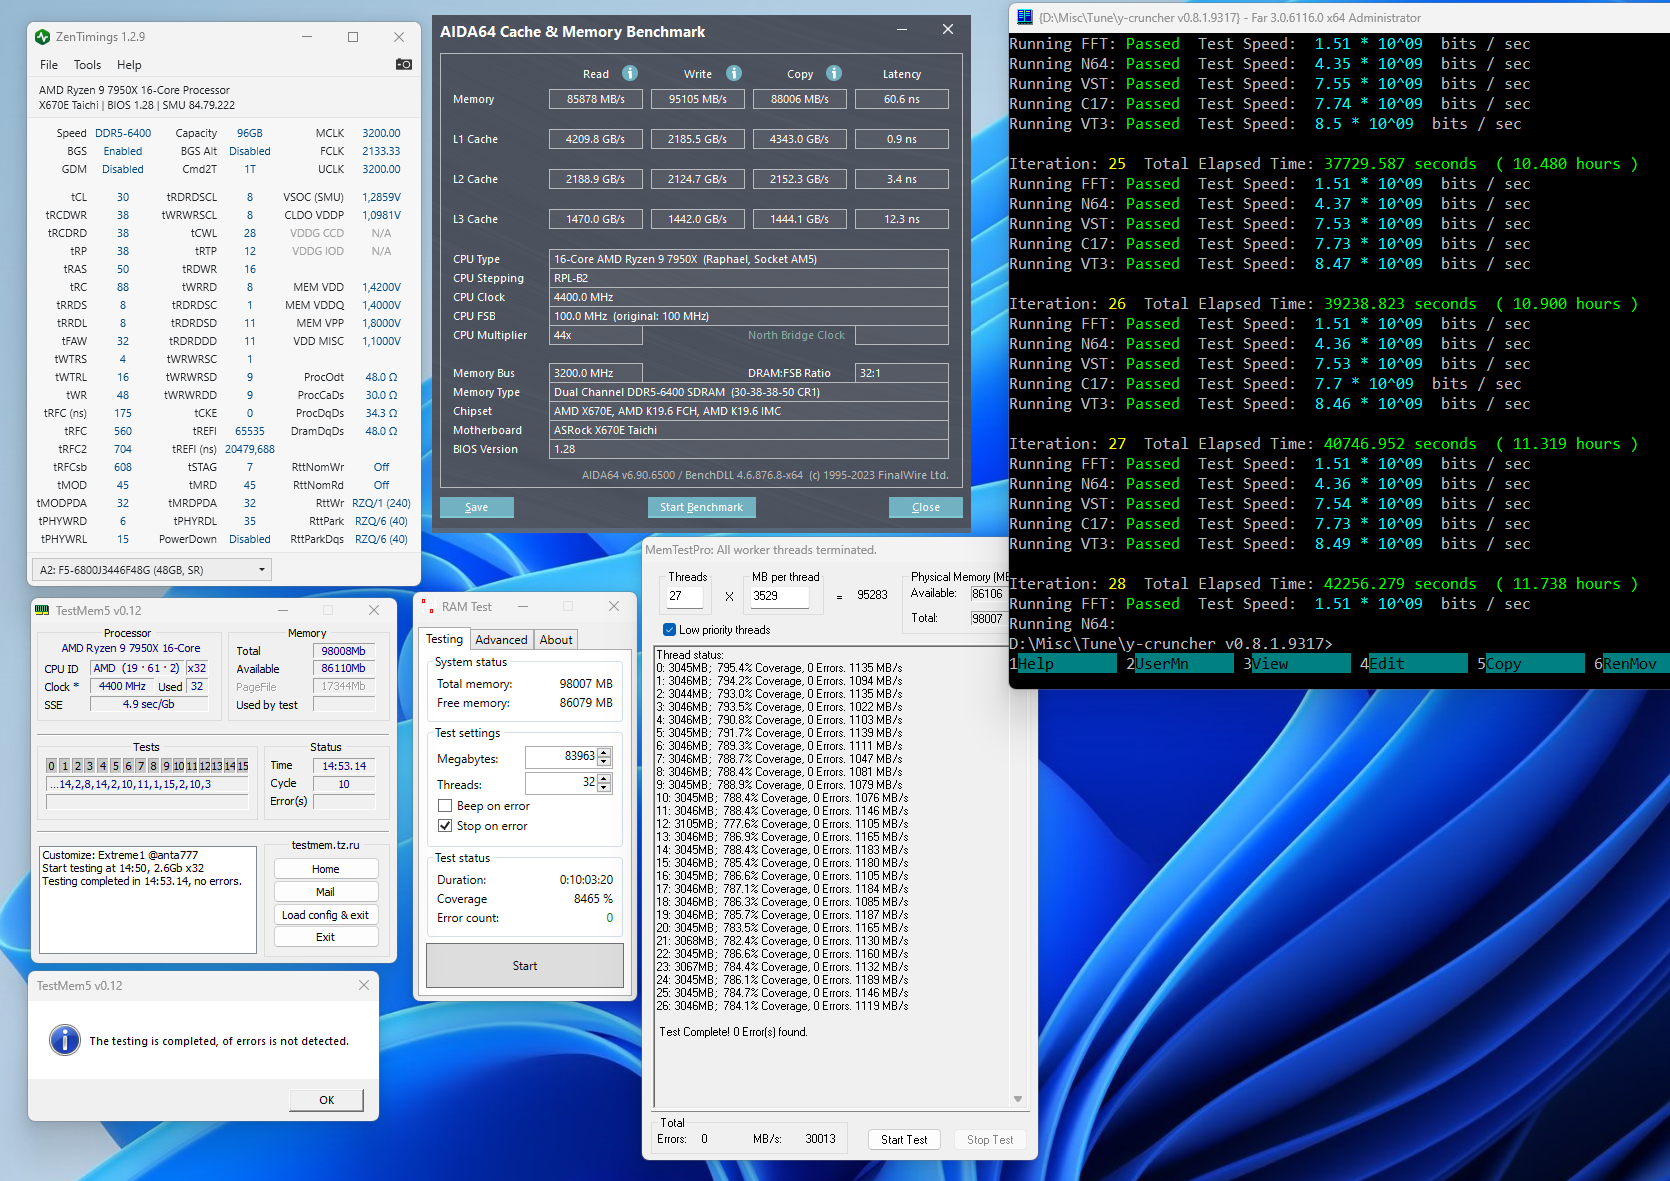Click the MB per thread input field
The image size is (1670, 1181).
[779, 596]
